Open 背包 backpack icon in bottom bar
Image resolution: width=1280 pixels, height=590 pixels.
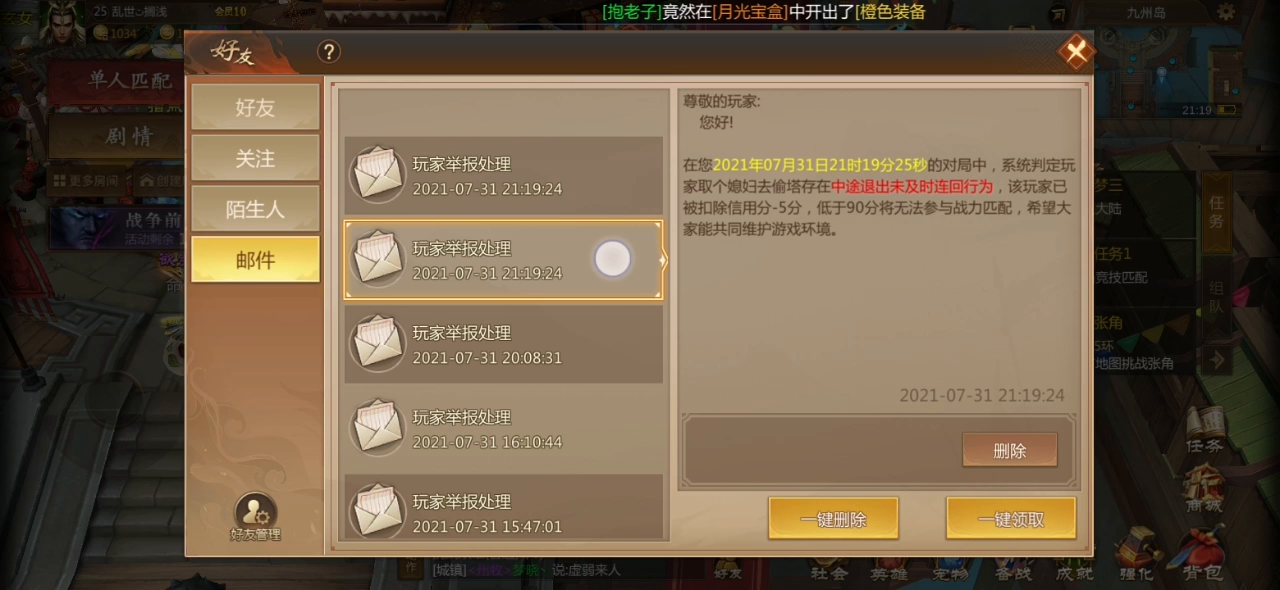click(1201, 554)
